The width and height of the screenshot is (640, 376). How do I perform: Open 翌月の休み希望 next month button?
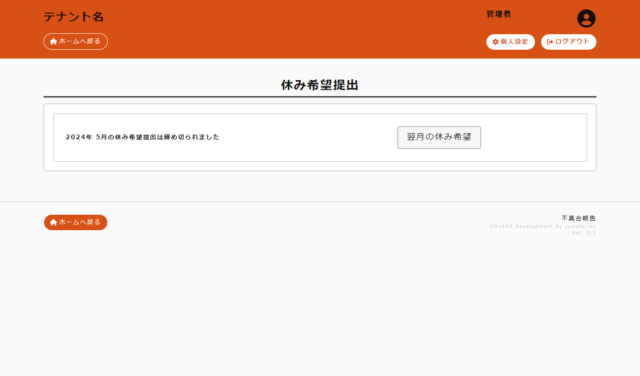coord(439,137)
